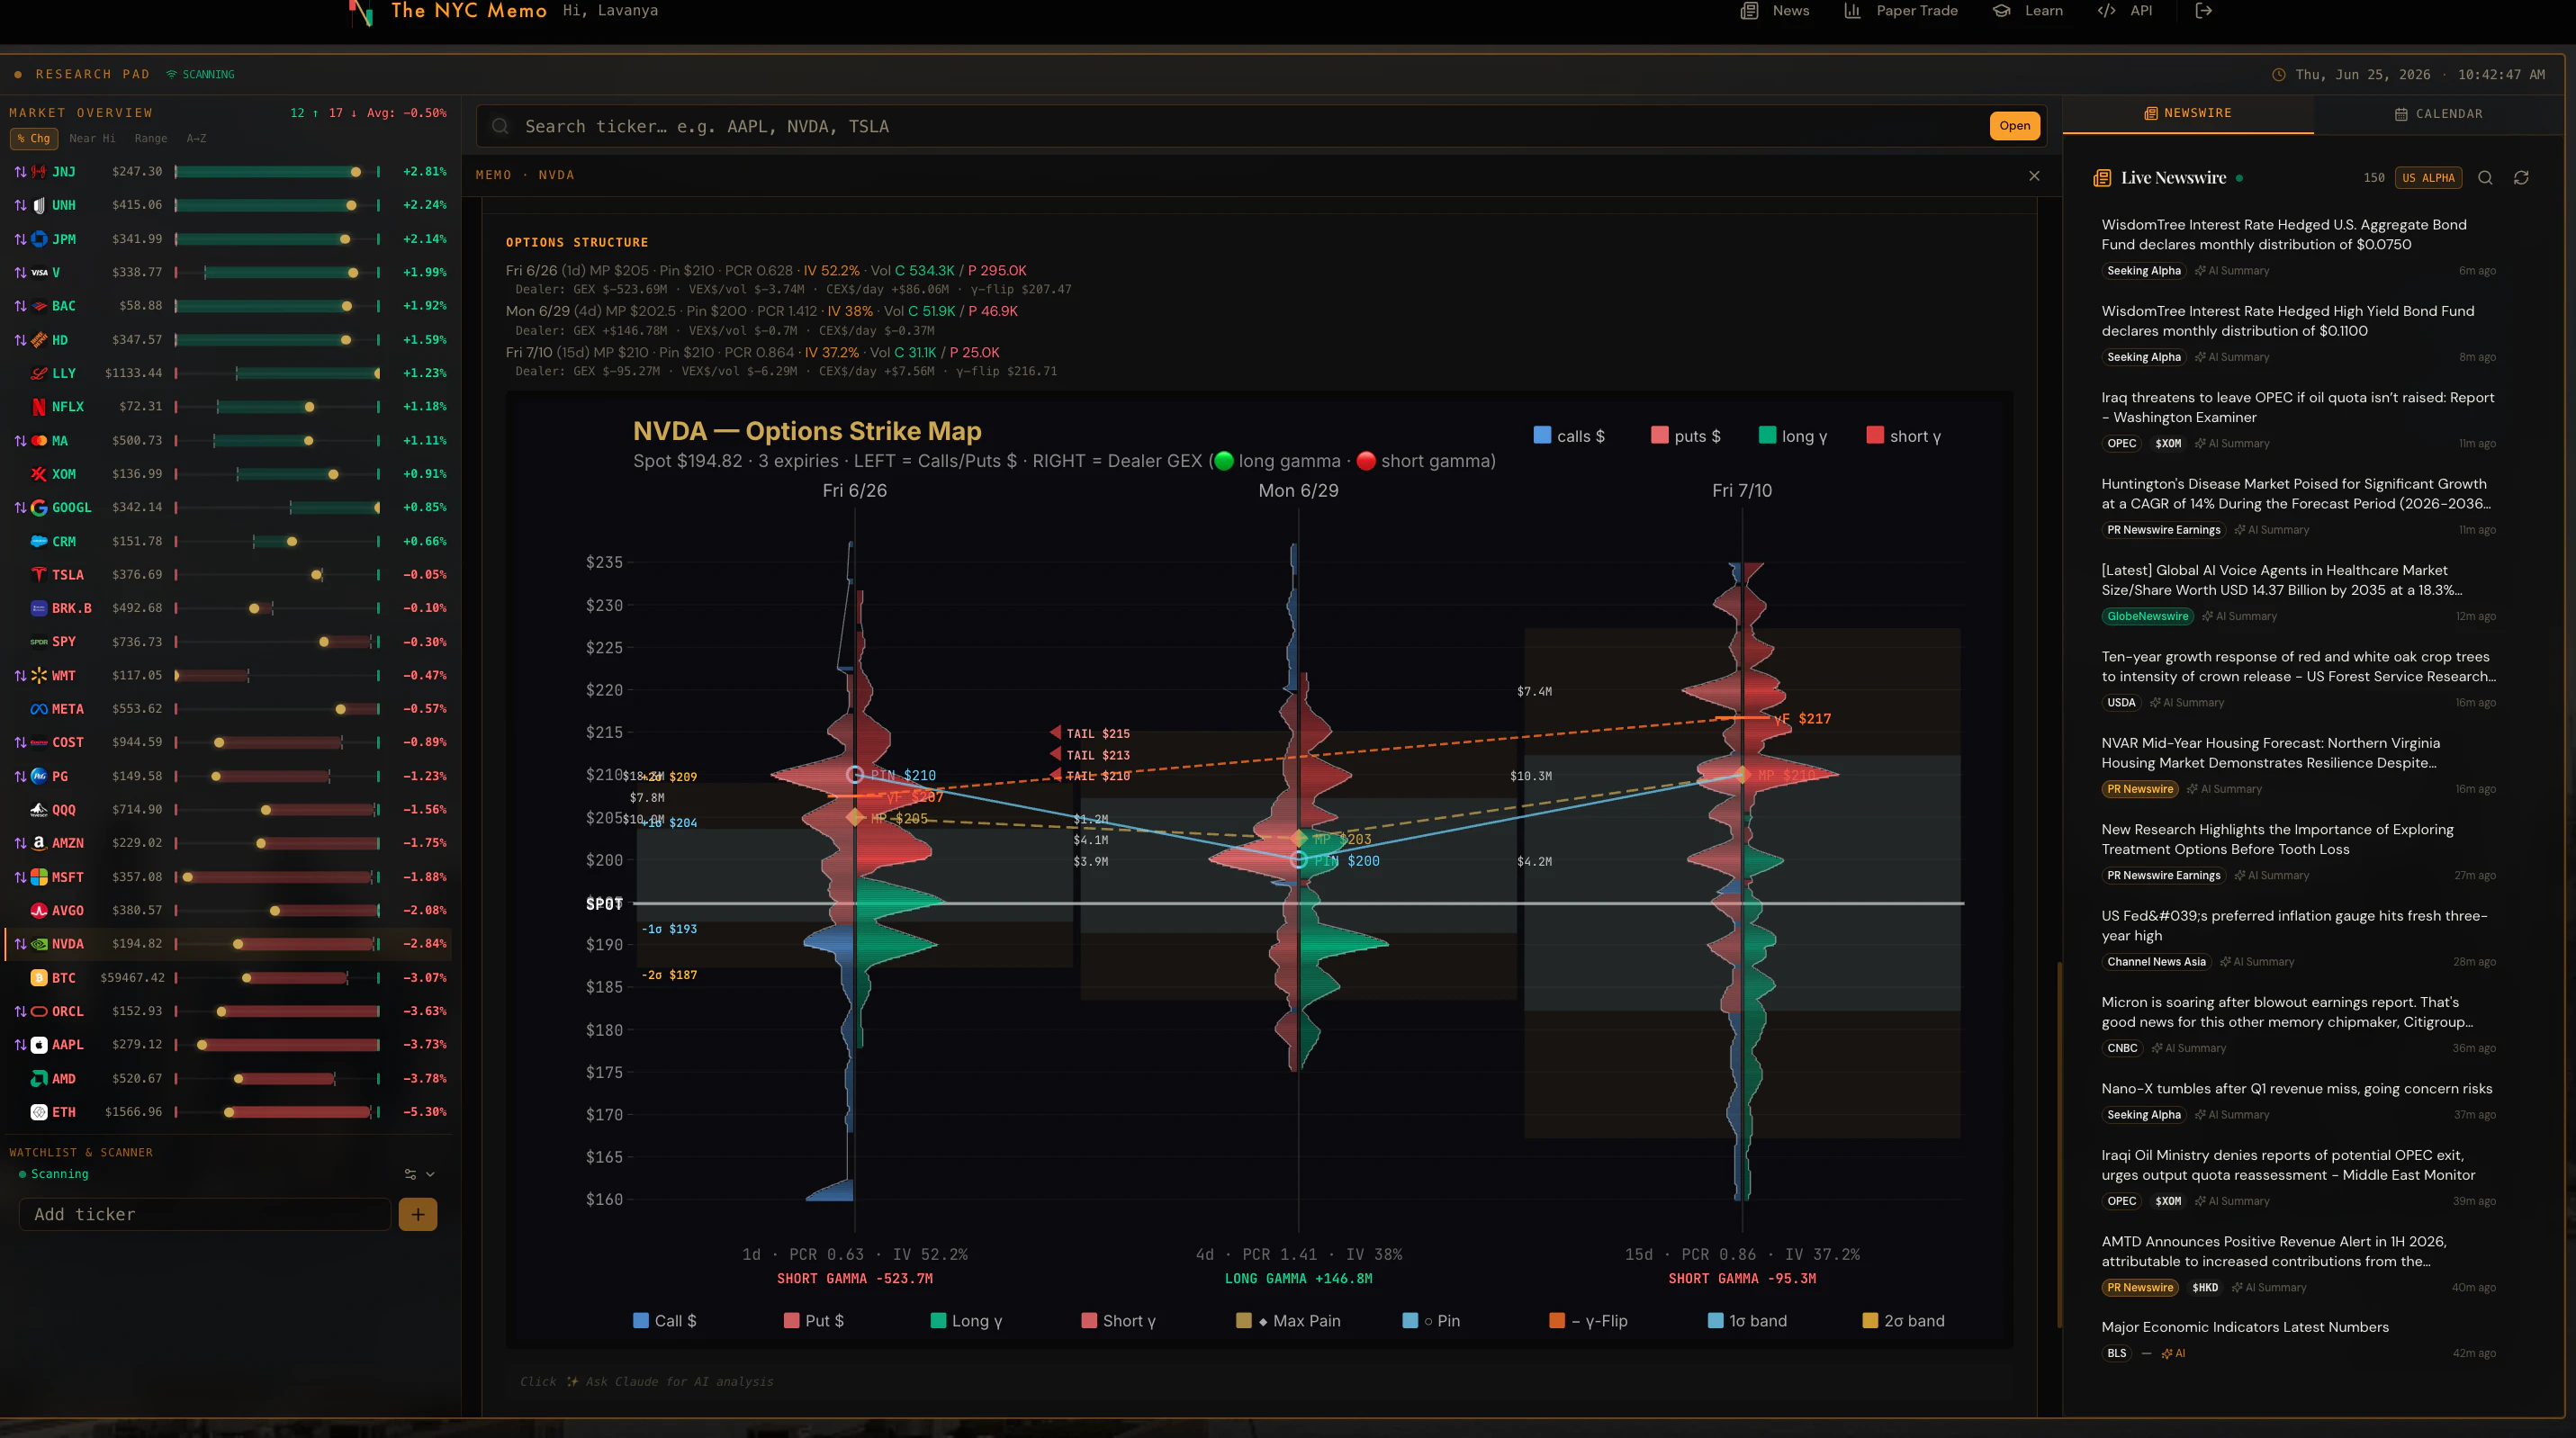2576x1438 pixels.
Task: Refresh the Live Newswire feed
Action: [2521, 178]
